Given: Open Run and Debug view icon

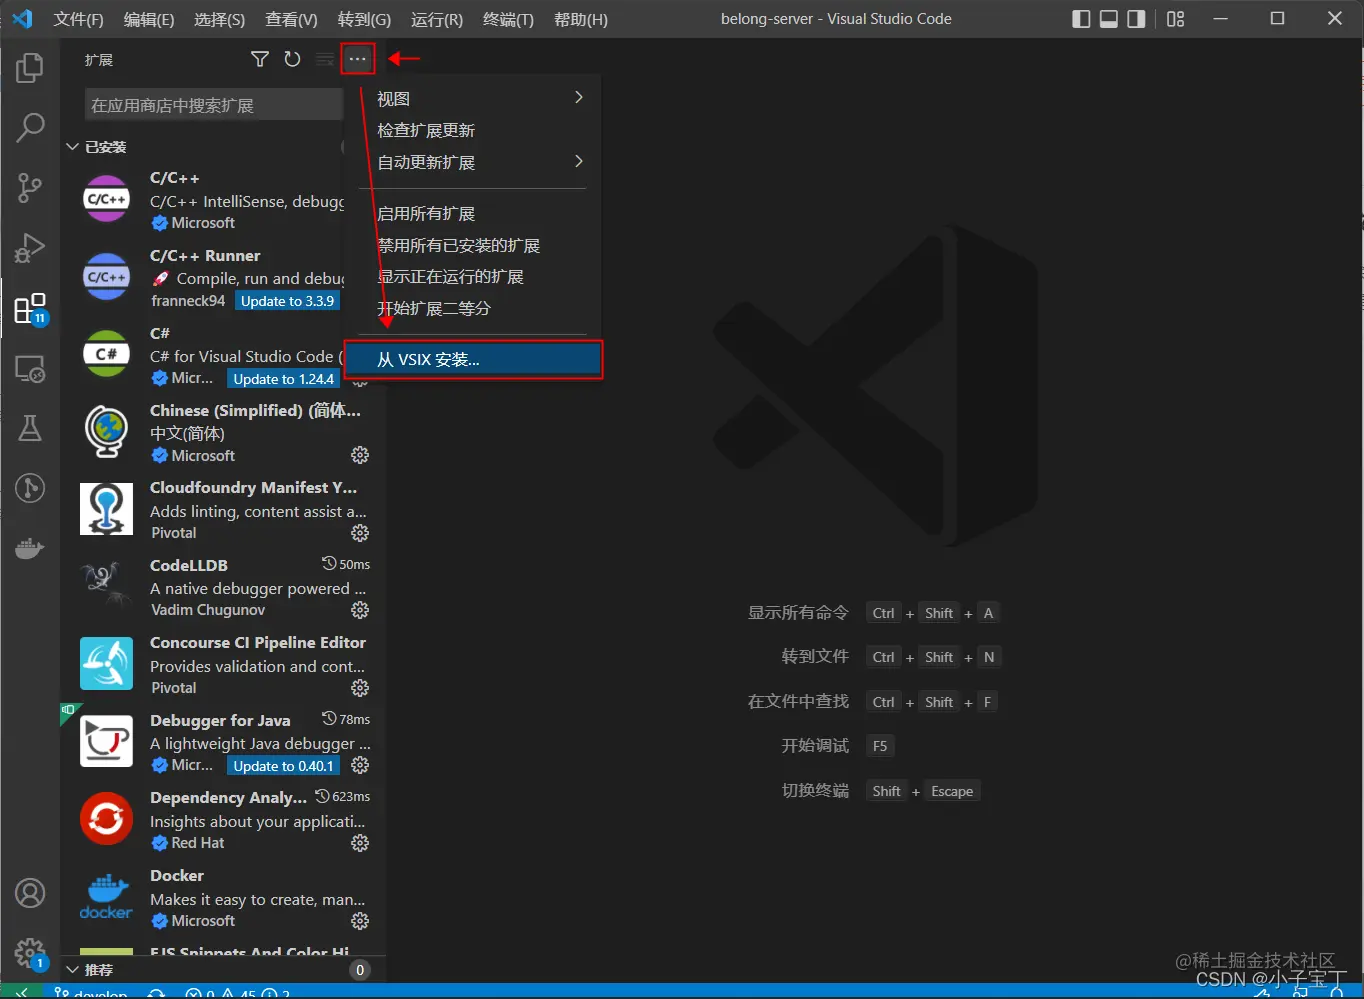Looking at the screenshot, I should pyautogui.click(x=30, y=247).
